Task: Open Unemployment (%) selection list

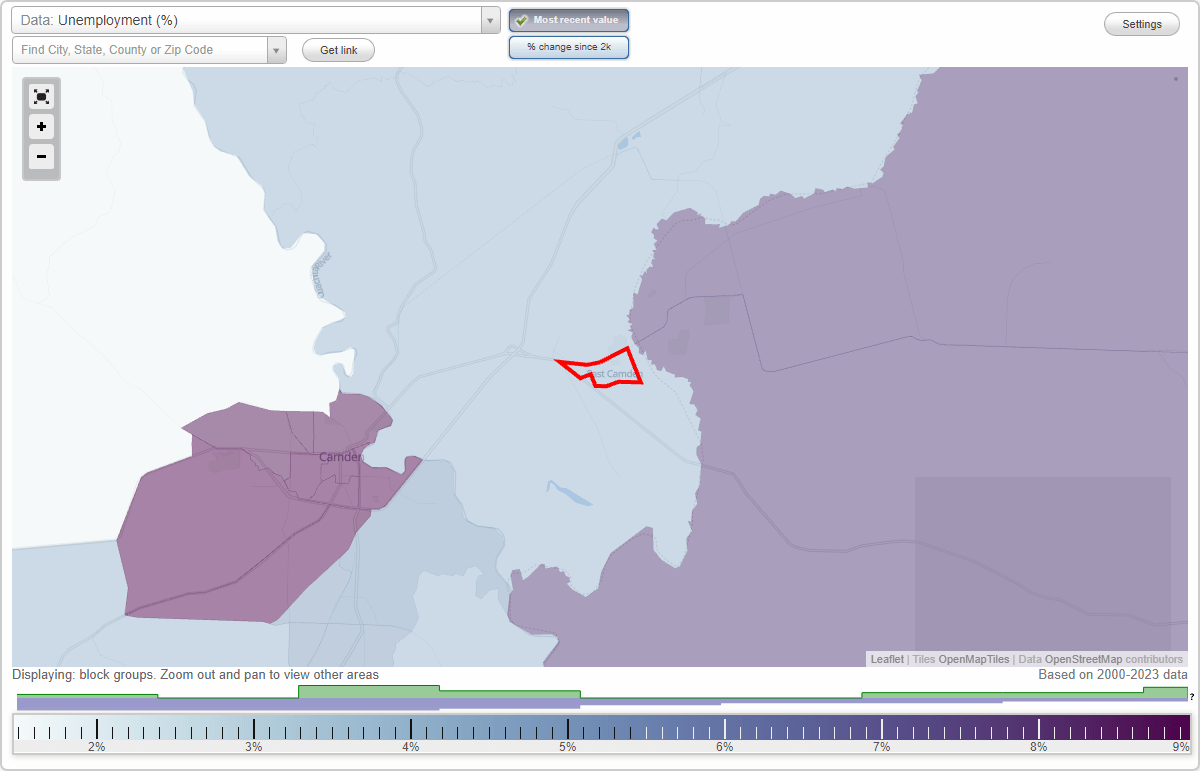Action: tap(250, 19)
